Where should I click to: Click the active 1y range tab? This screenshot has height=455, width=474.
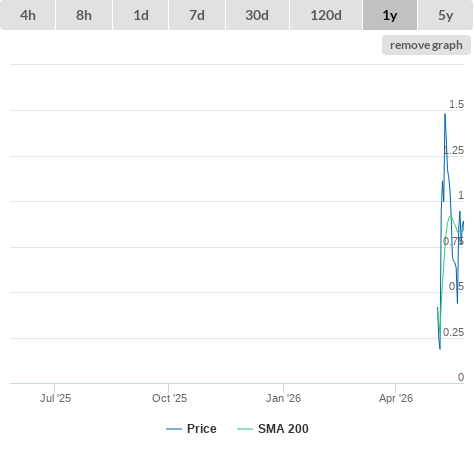click(390, 15)
